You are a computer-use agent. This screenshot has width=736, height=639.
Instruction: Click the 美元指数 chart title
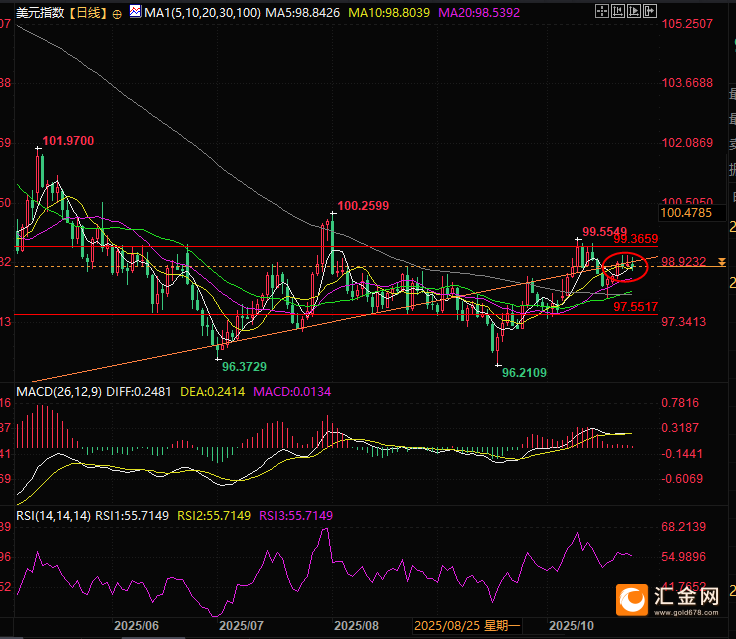(x=40, y=13)
